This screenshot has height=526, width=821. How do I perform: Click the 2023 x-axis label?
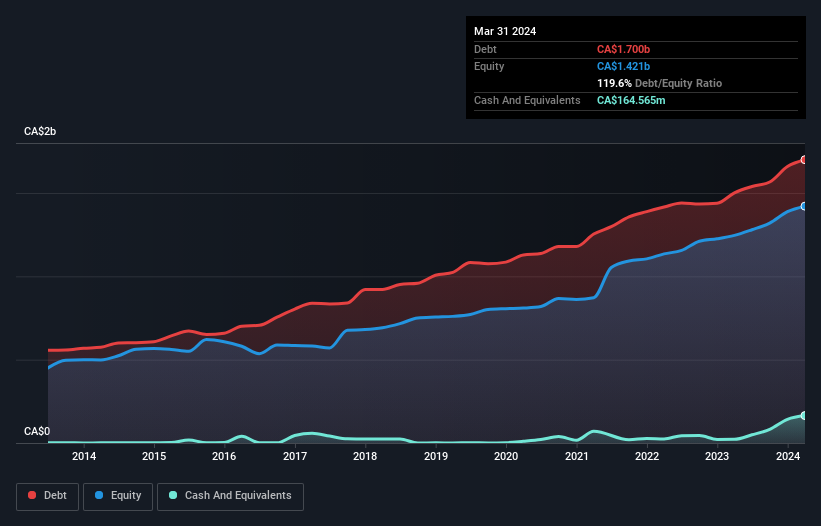click(x=717, y=456)
